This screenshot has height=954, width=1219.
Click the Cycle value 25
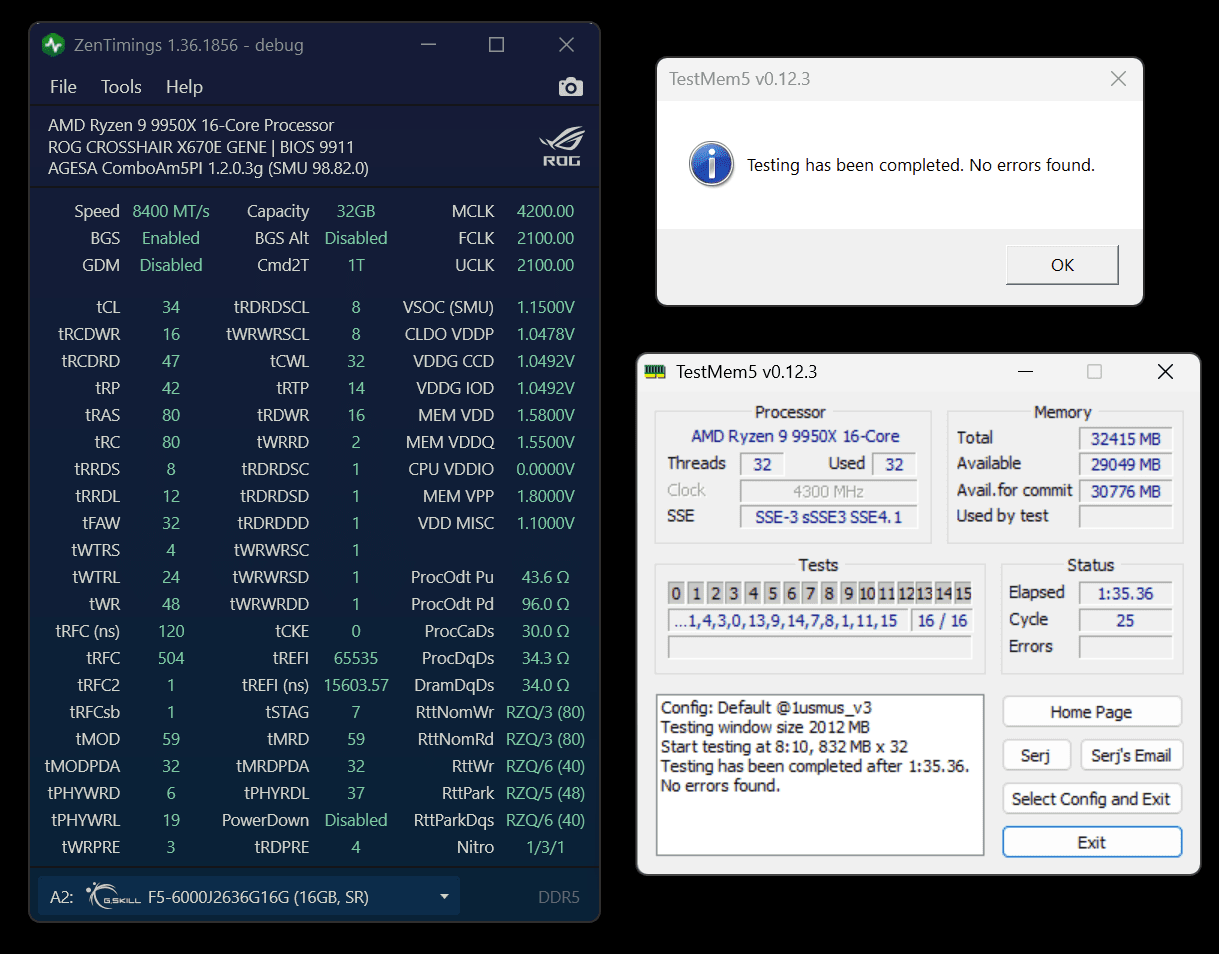point(1125,620)
